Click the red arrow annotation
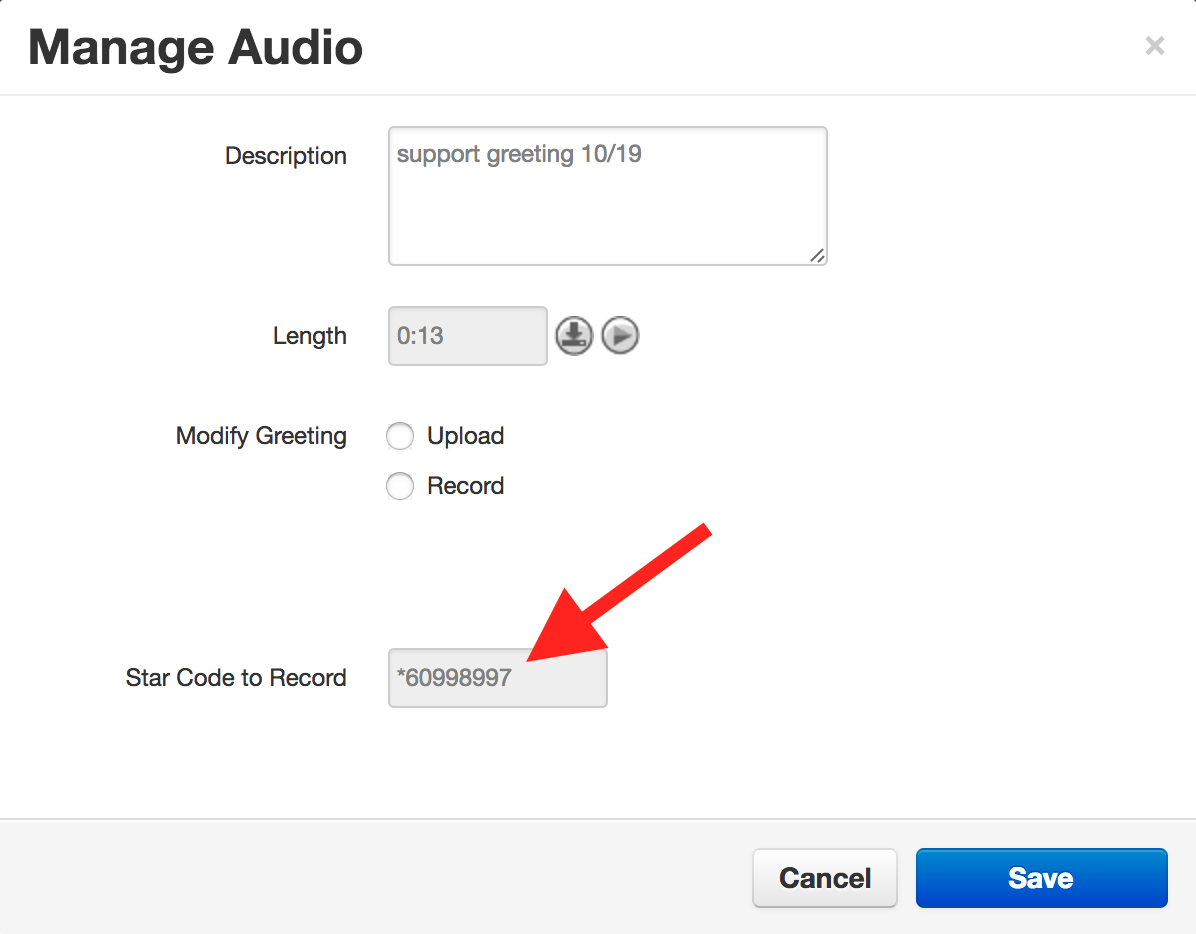 (618, 592)
